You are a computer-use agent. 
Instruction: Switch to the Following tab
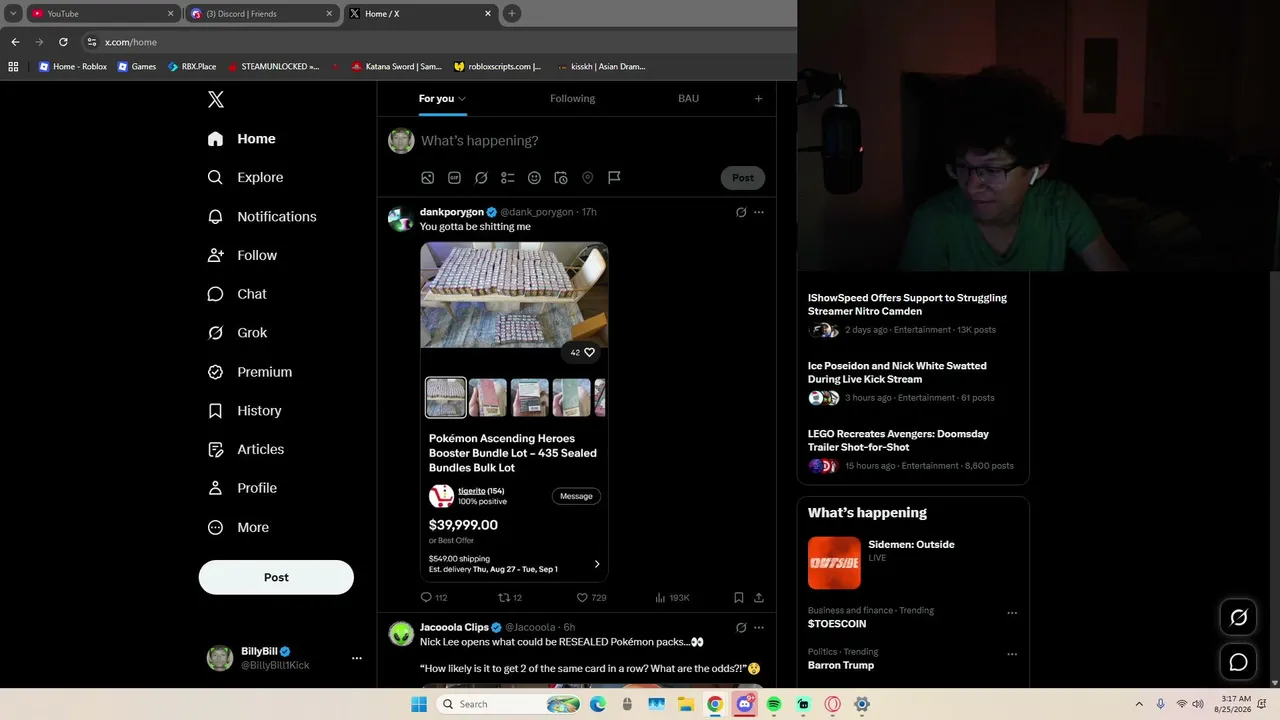pos(572,98)
